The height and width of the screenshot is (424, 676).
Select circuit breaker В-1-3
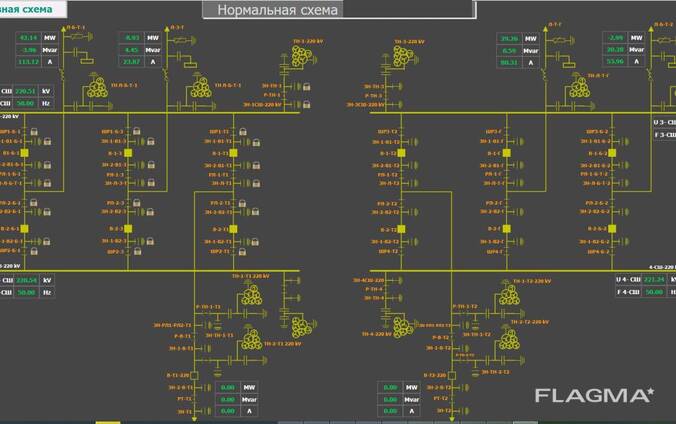[128, 153]
